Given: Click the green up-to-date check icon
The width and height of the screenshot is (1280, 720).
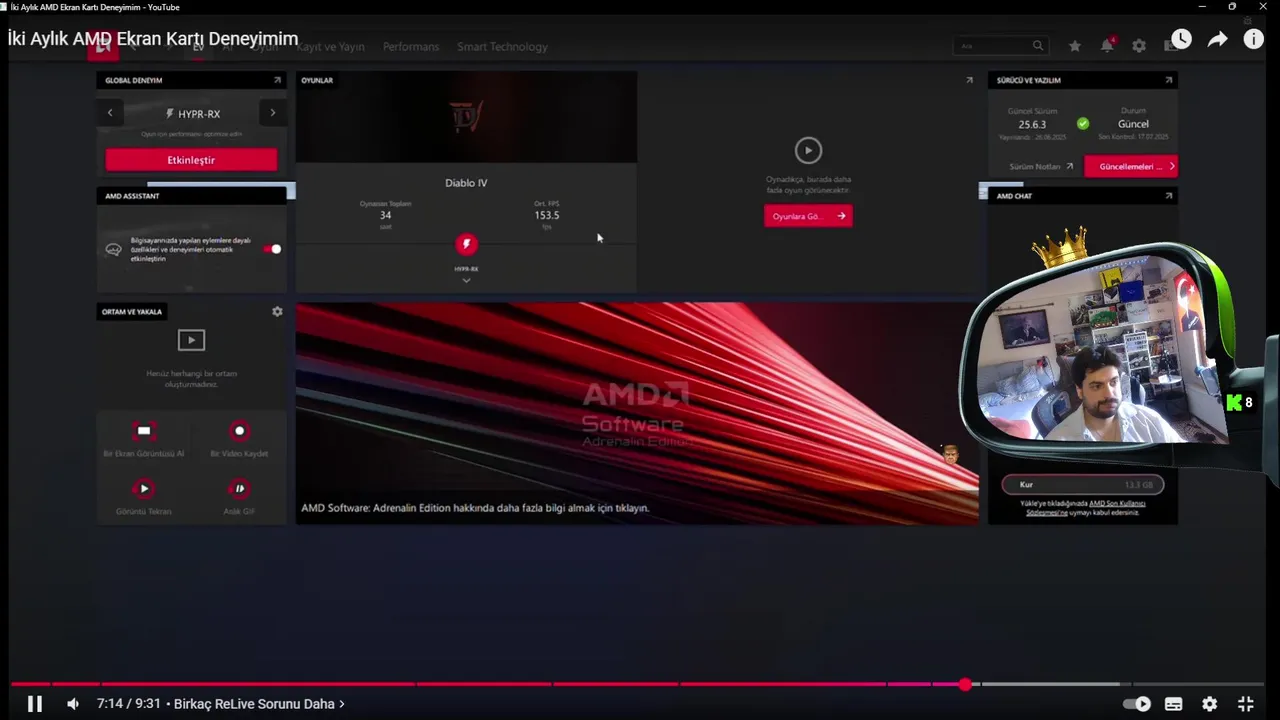Looking at the screenshot, I should 1083,124.
